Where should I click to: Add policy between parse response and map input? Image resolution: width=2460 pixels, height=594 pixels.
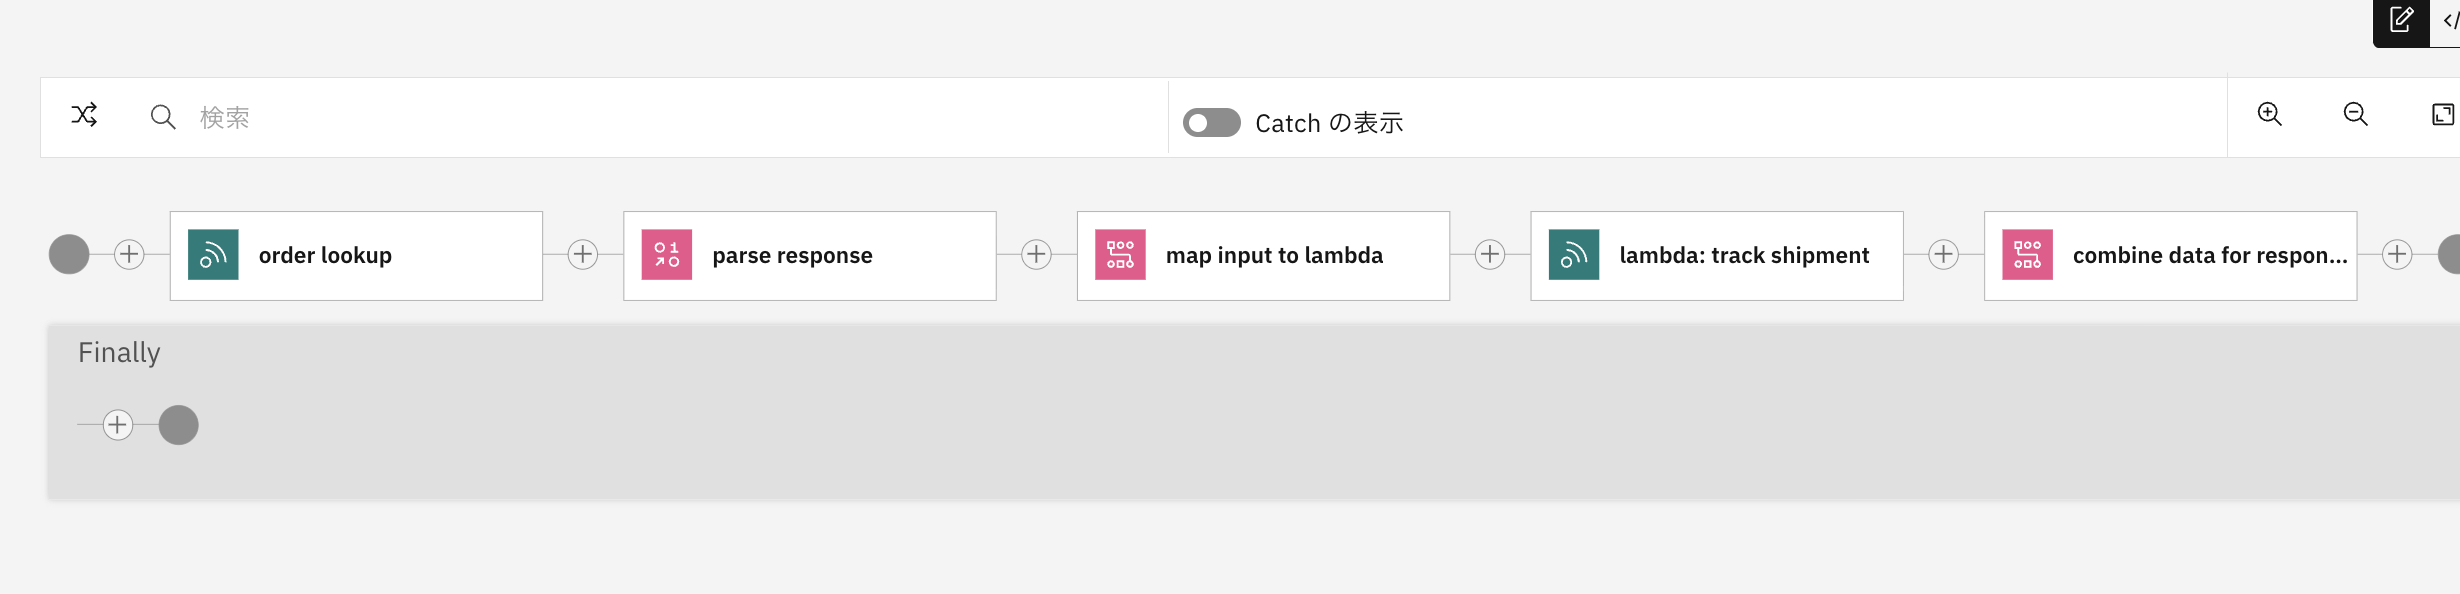(1037, 255)
